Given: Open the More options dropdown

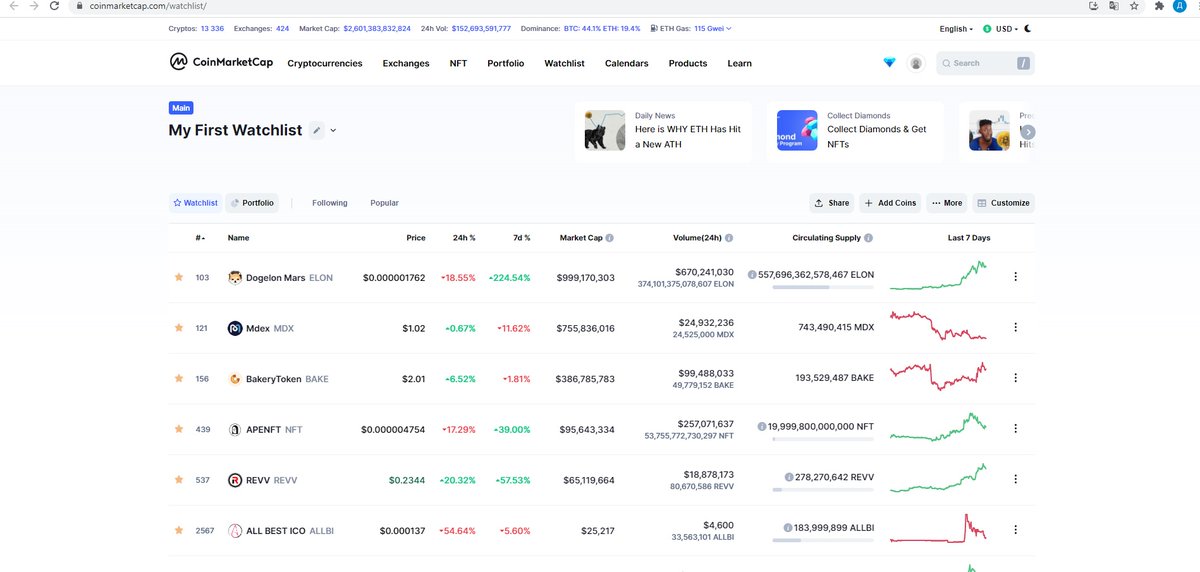Looking at the screenshot, I should tap(946, 203).
